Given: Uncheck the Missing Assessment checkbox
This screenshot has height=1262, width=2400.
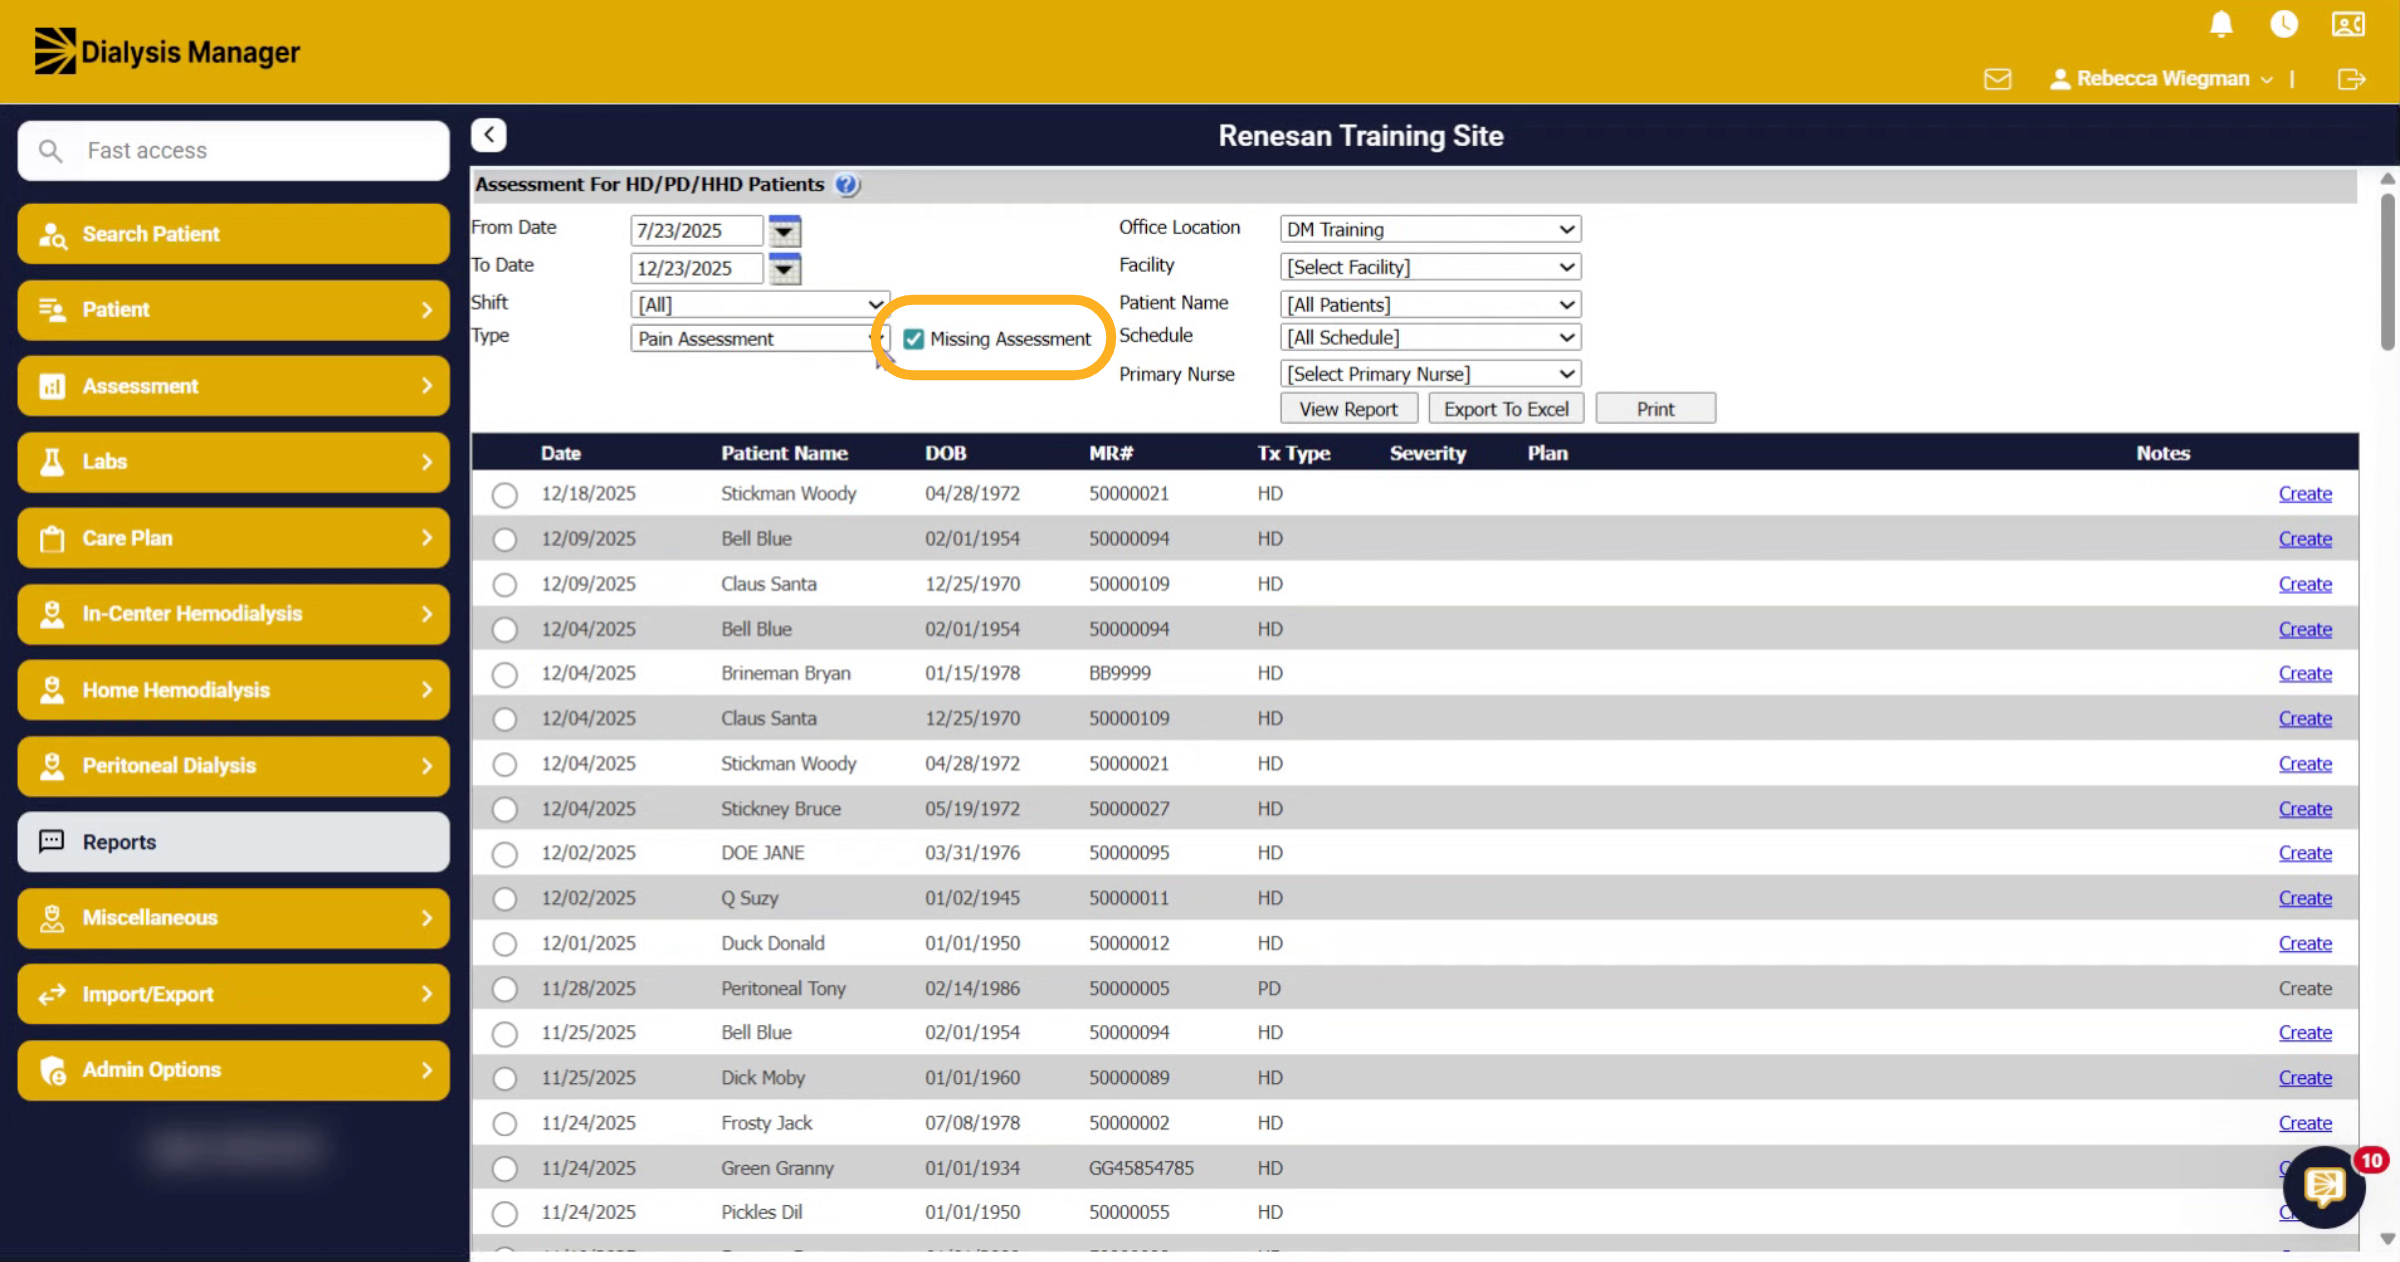Looking at the screenshot, I should 913,339.
